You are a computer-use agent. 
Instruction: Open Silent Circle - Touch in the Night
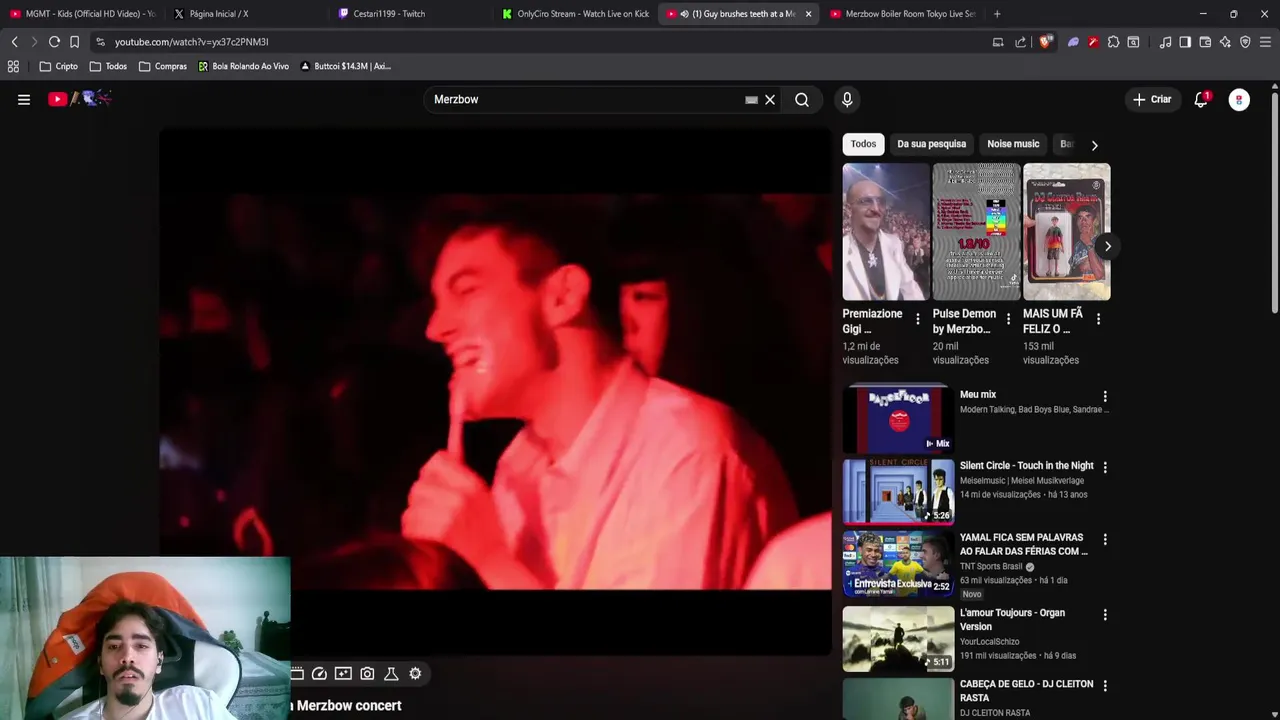pos(1026,465)
